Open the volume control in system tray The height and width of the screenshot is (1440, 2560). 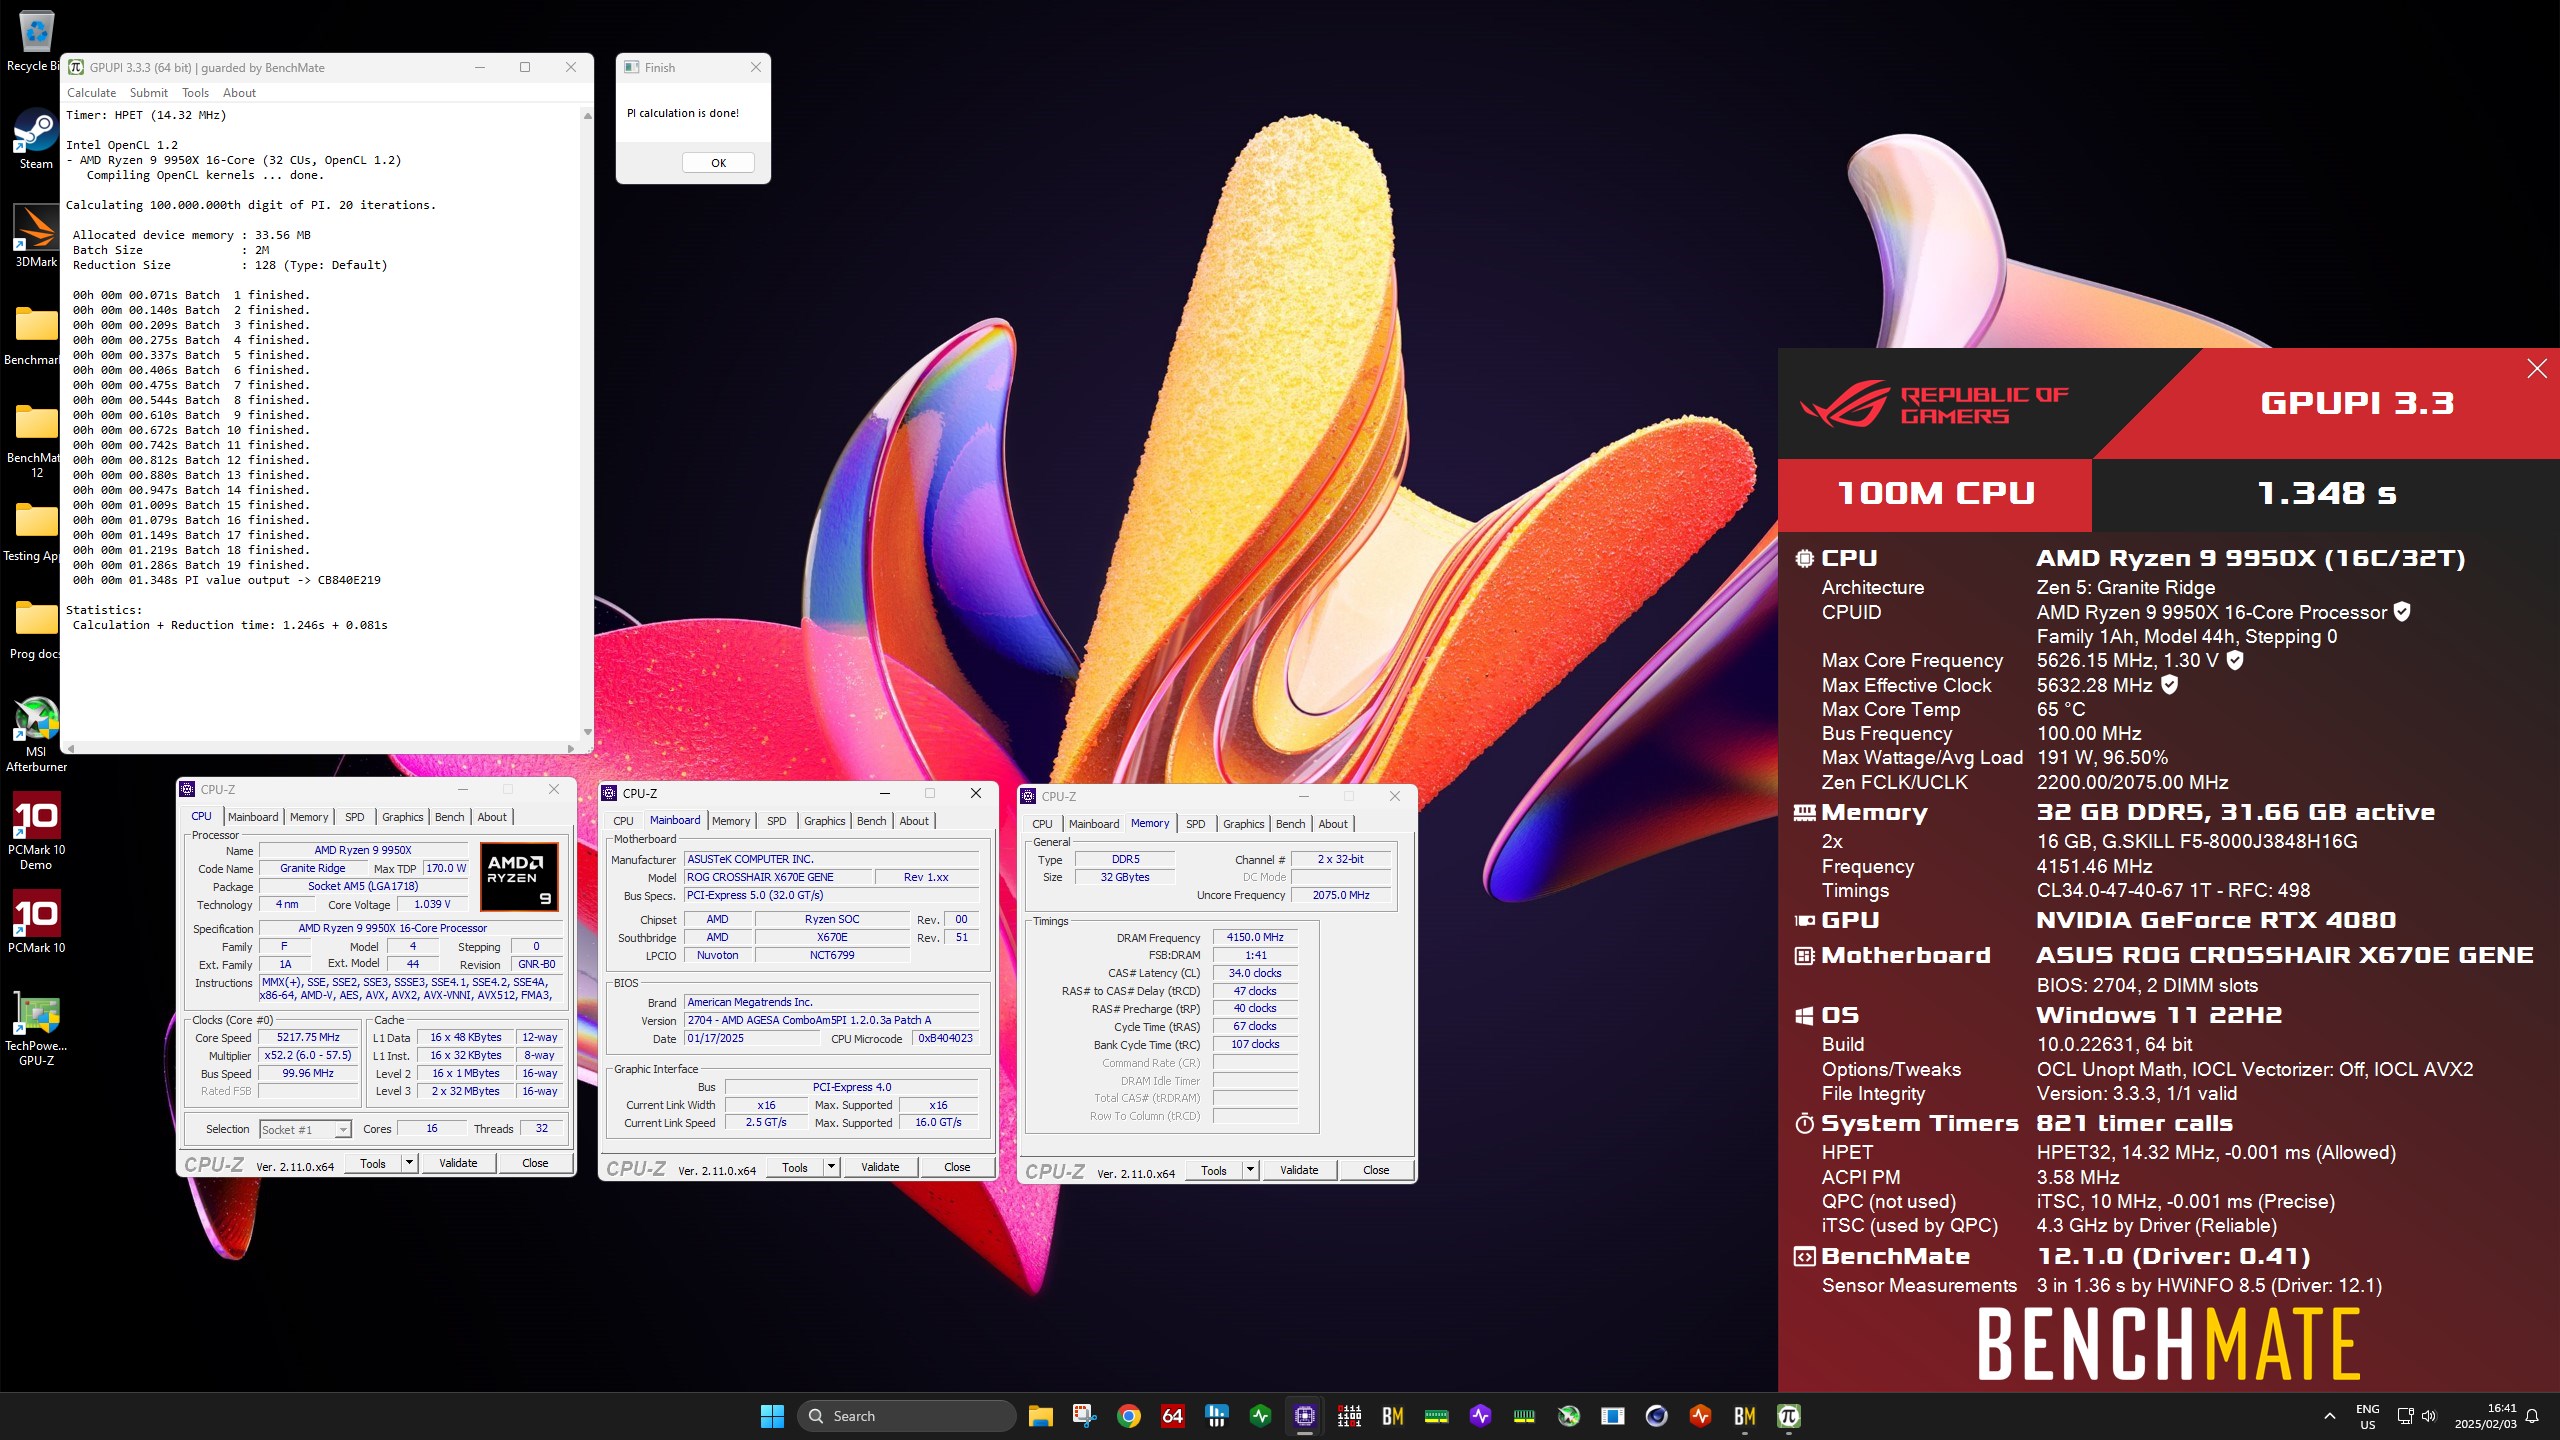click(2429, 1416)
